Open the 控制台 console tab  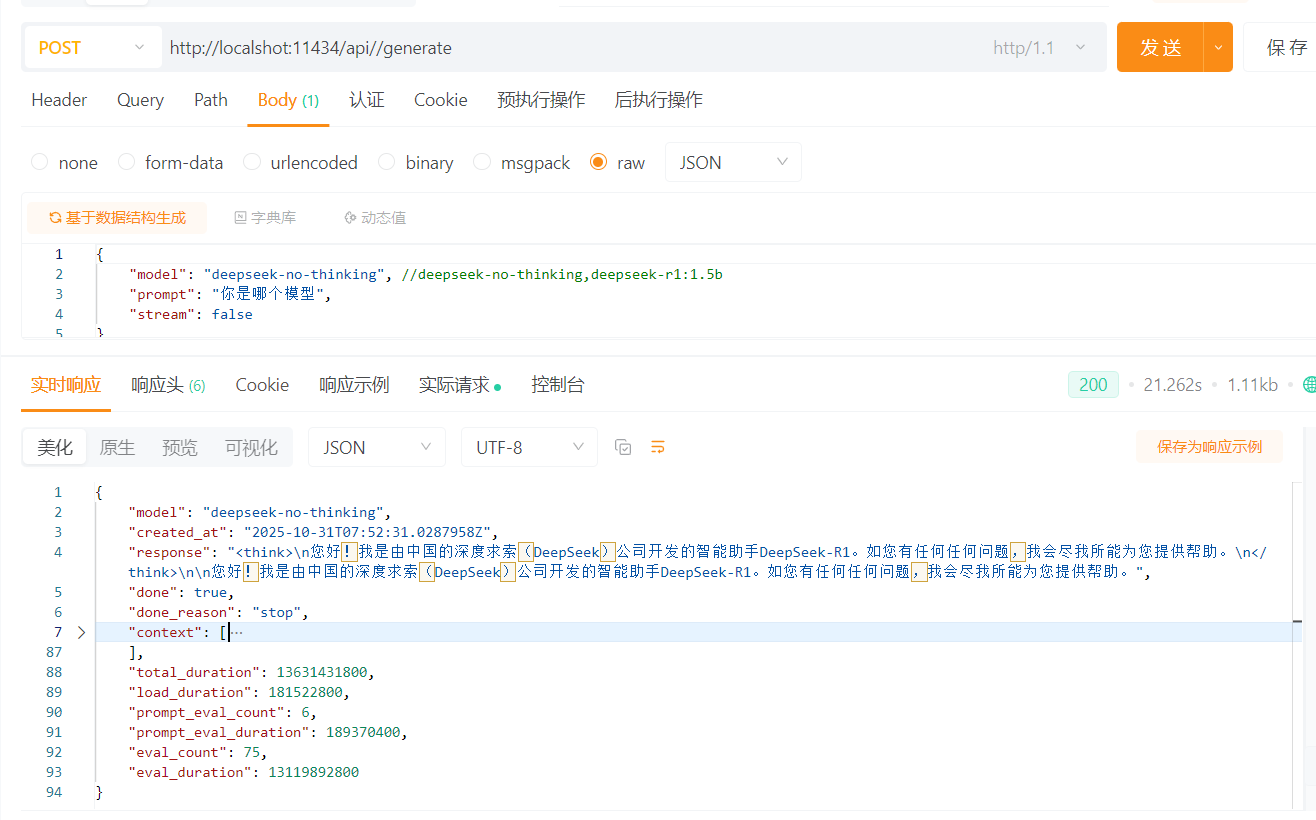[x=558, y=385]
